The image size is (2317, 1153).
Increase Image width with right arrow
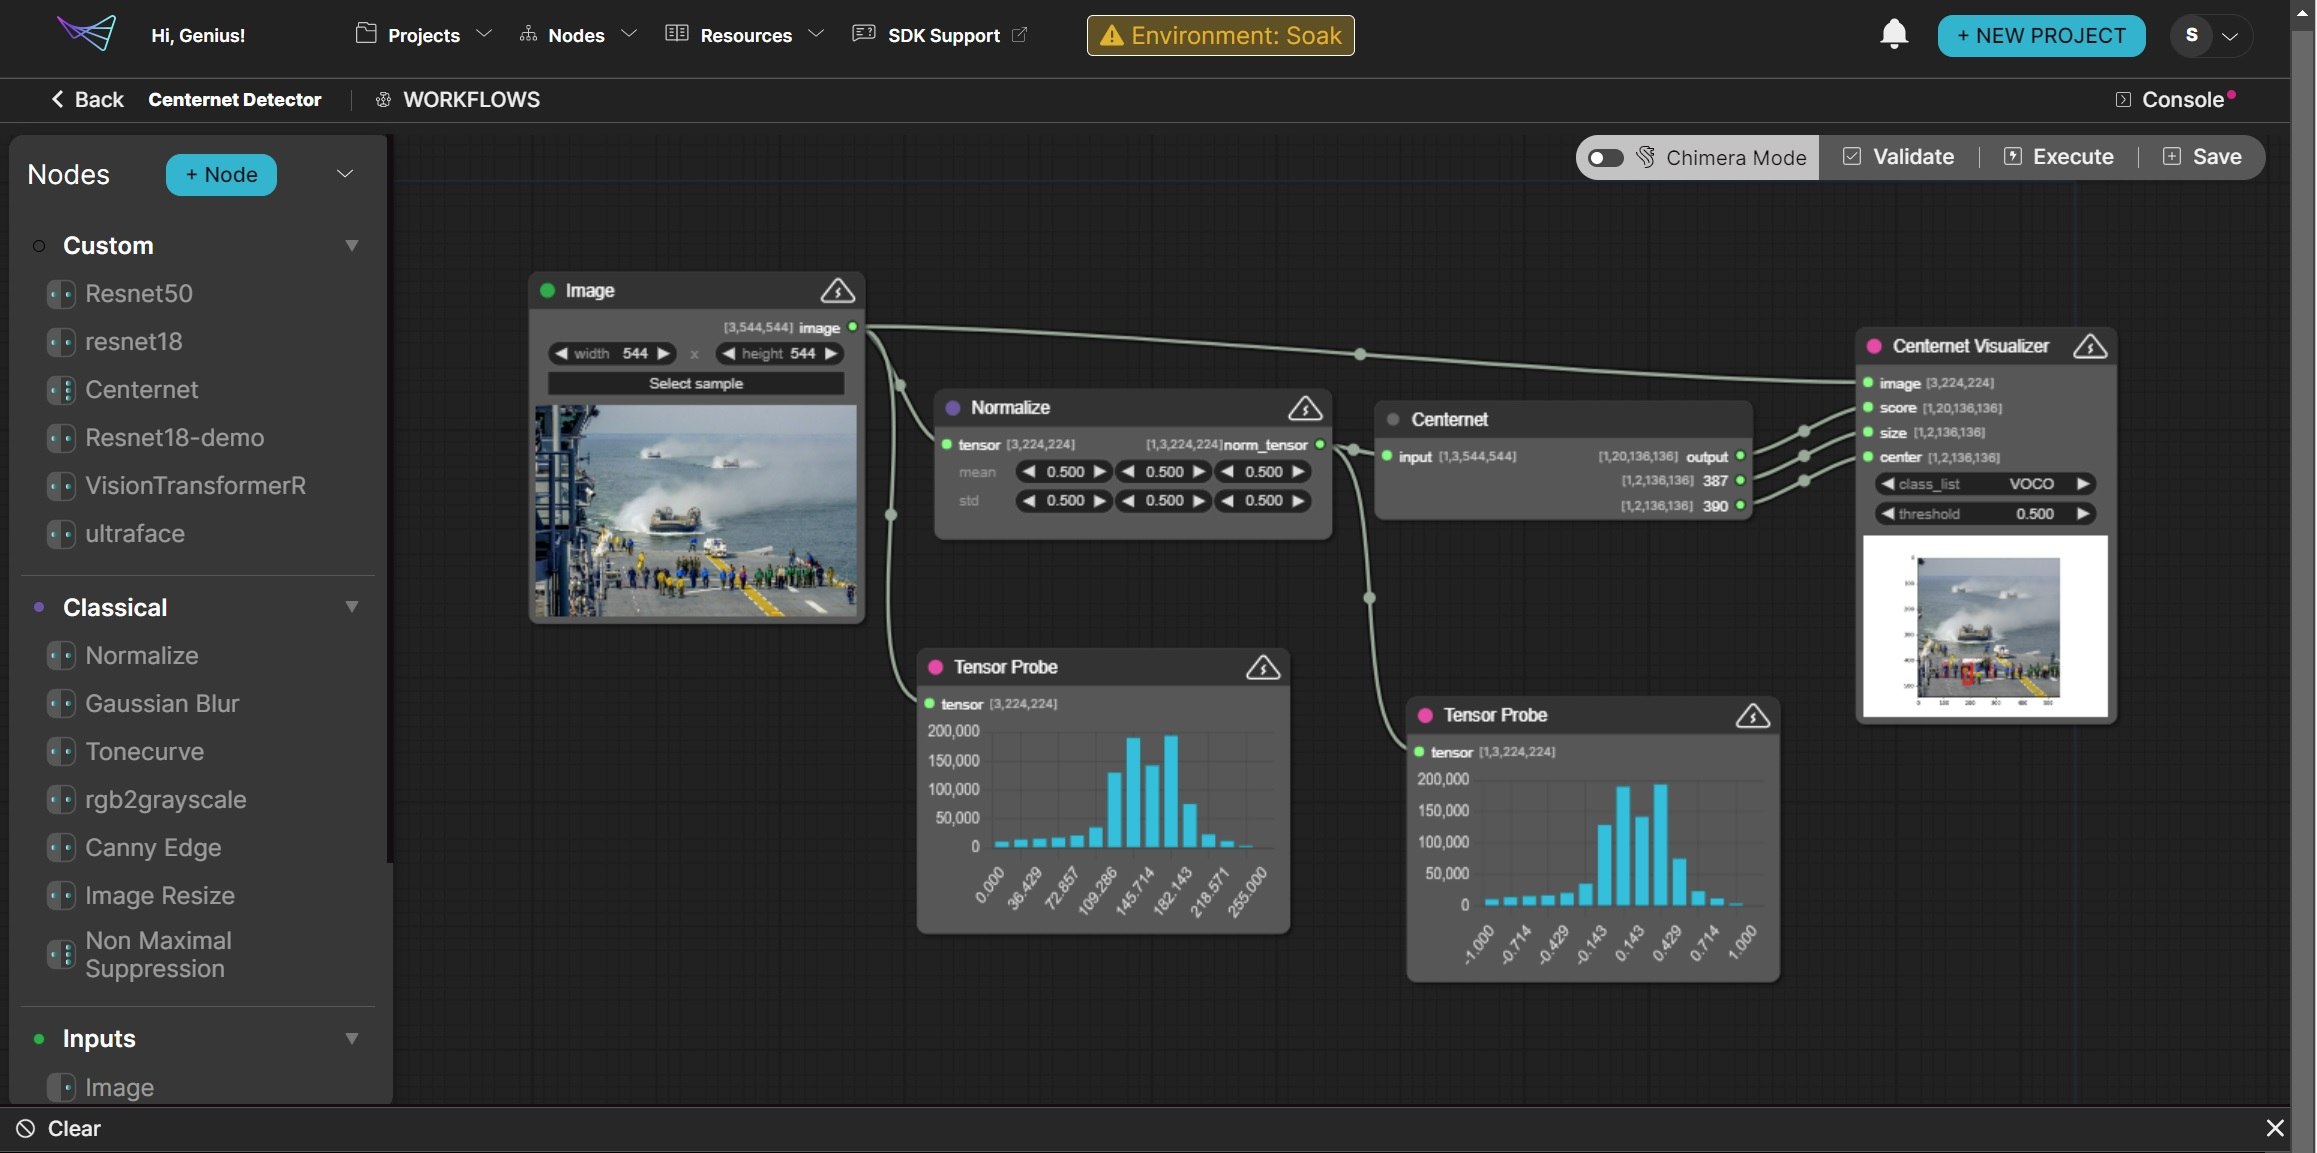663,354
